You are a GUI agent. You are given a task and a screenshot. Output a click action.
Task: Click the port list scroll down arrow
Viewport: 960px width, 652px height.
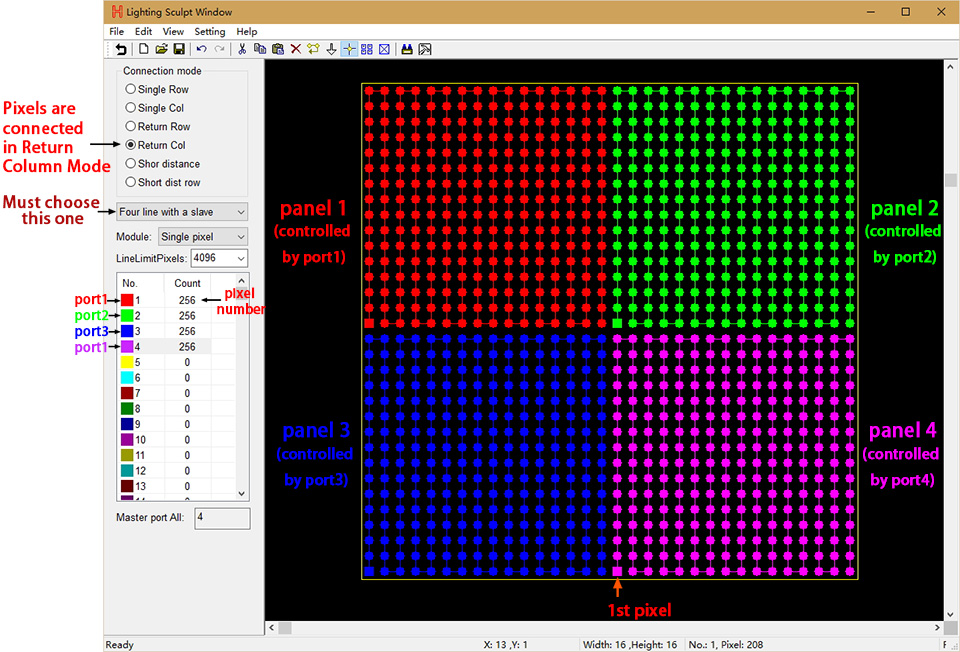pyautogui.click(x=242, y=493)
